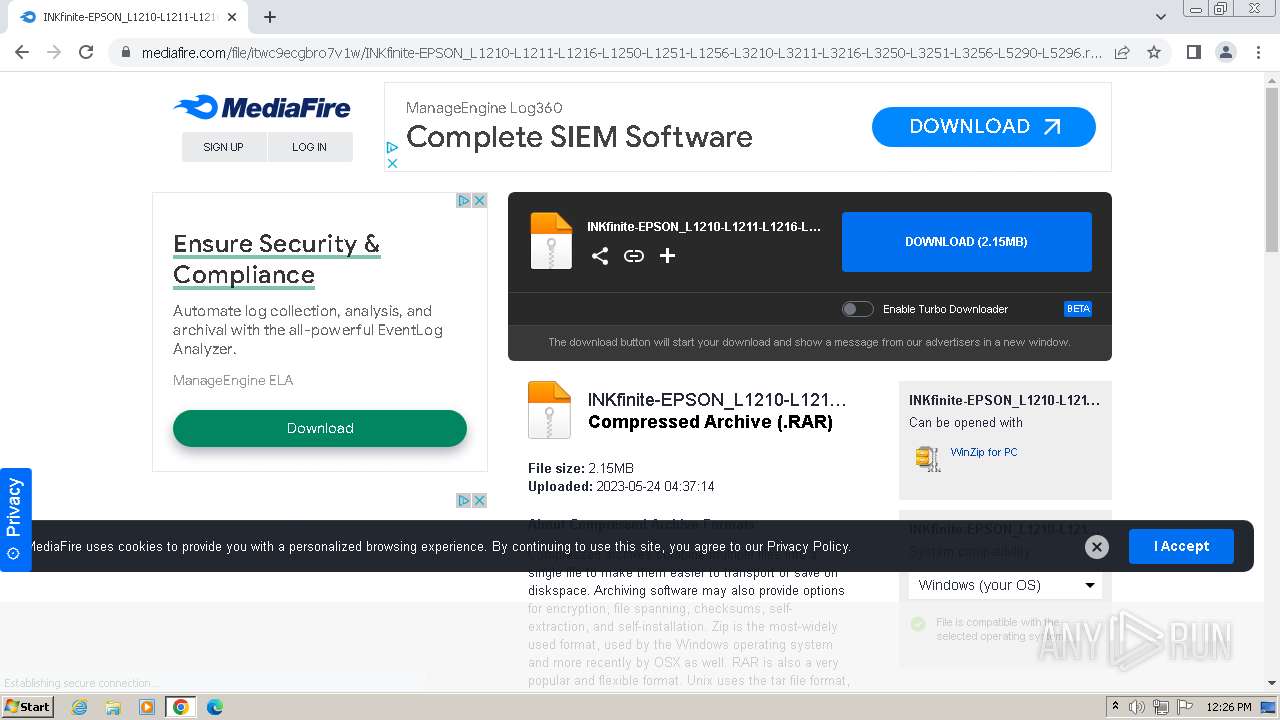Click the SIGN UP button

[x=223, y=147]
